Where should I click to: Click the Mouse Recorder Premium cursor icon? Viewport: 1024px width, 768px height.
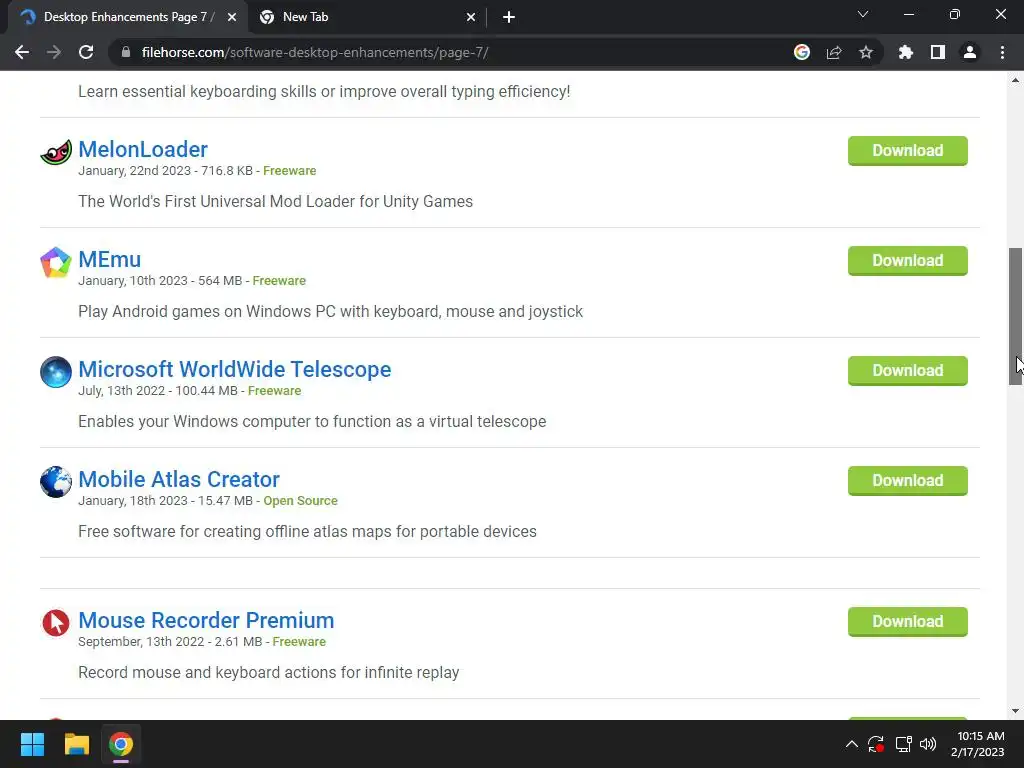click(56, 623)
